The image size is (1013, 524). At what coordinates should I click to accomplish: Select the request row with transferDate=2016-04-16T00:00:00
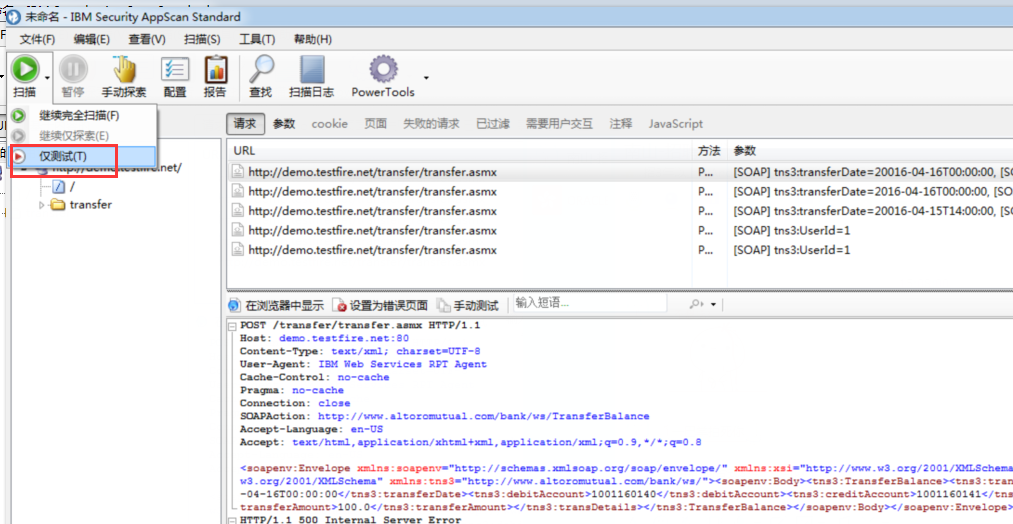[x=620, y=192]
